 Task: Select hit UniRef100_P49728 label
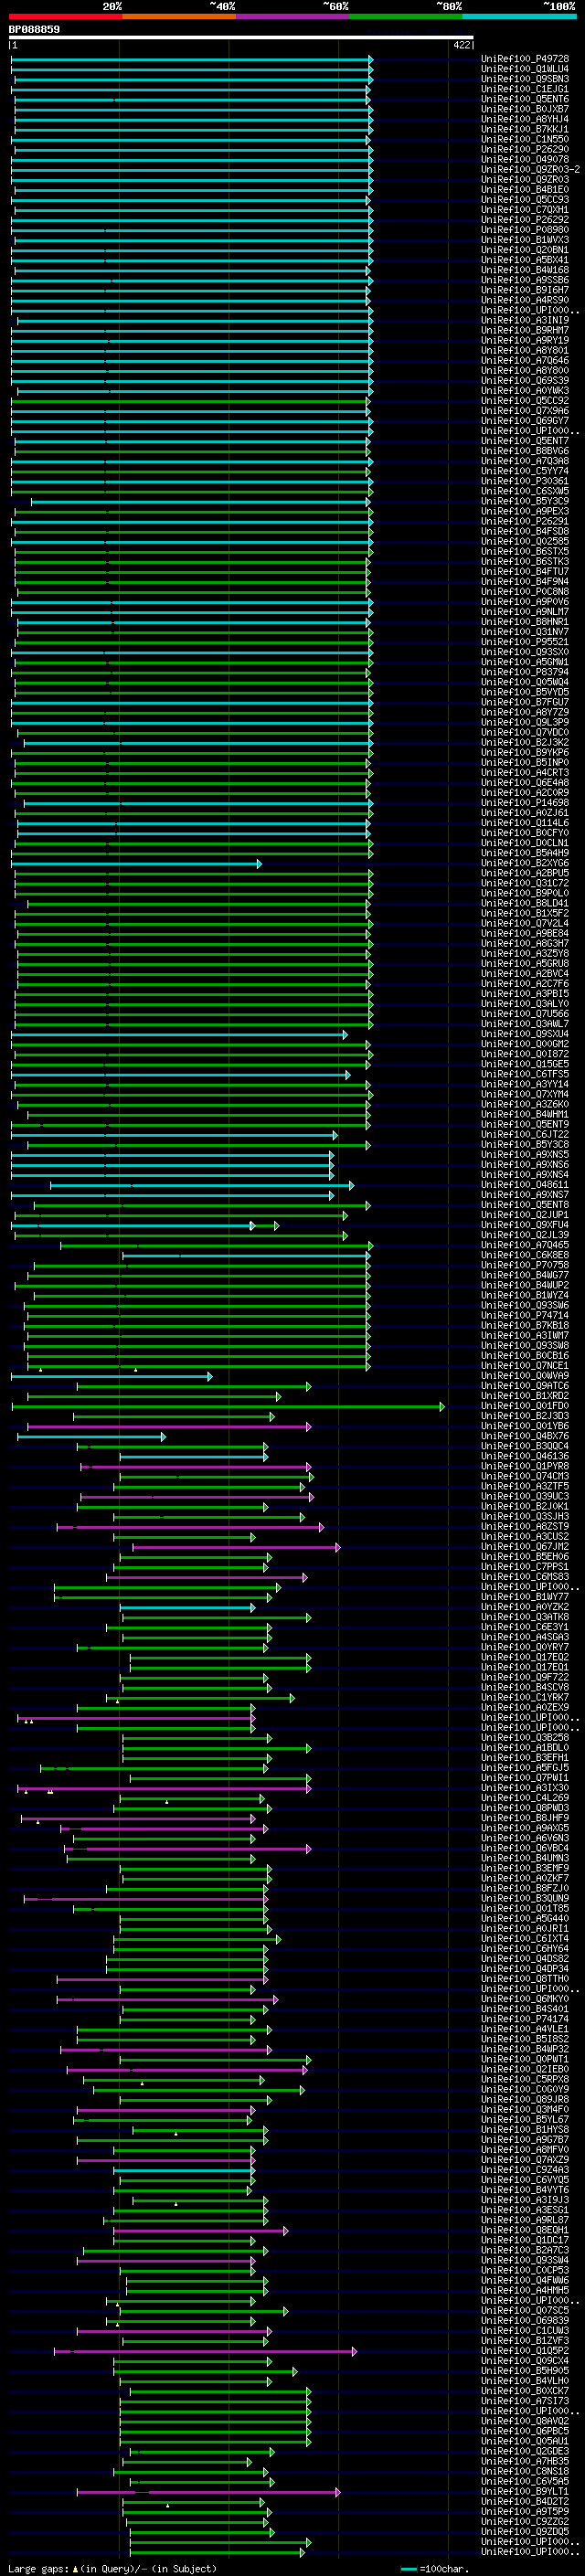coord(525,59)
